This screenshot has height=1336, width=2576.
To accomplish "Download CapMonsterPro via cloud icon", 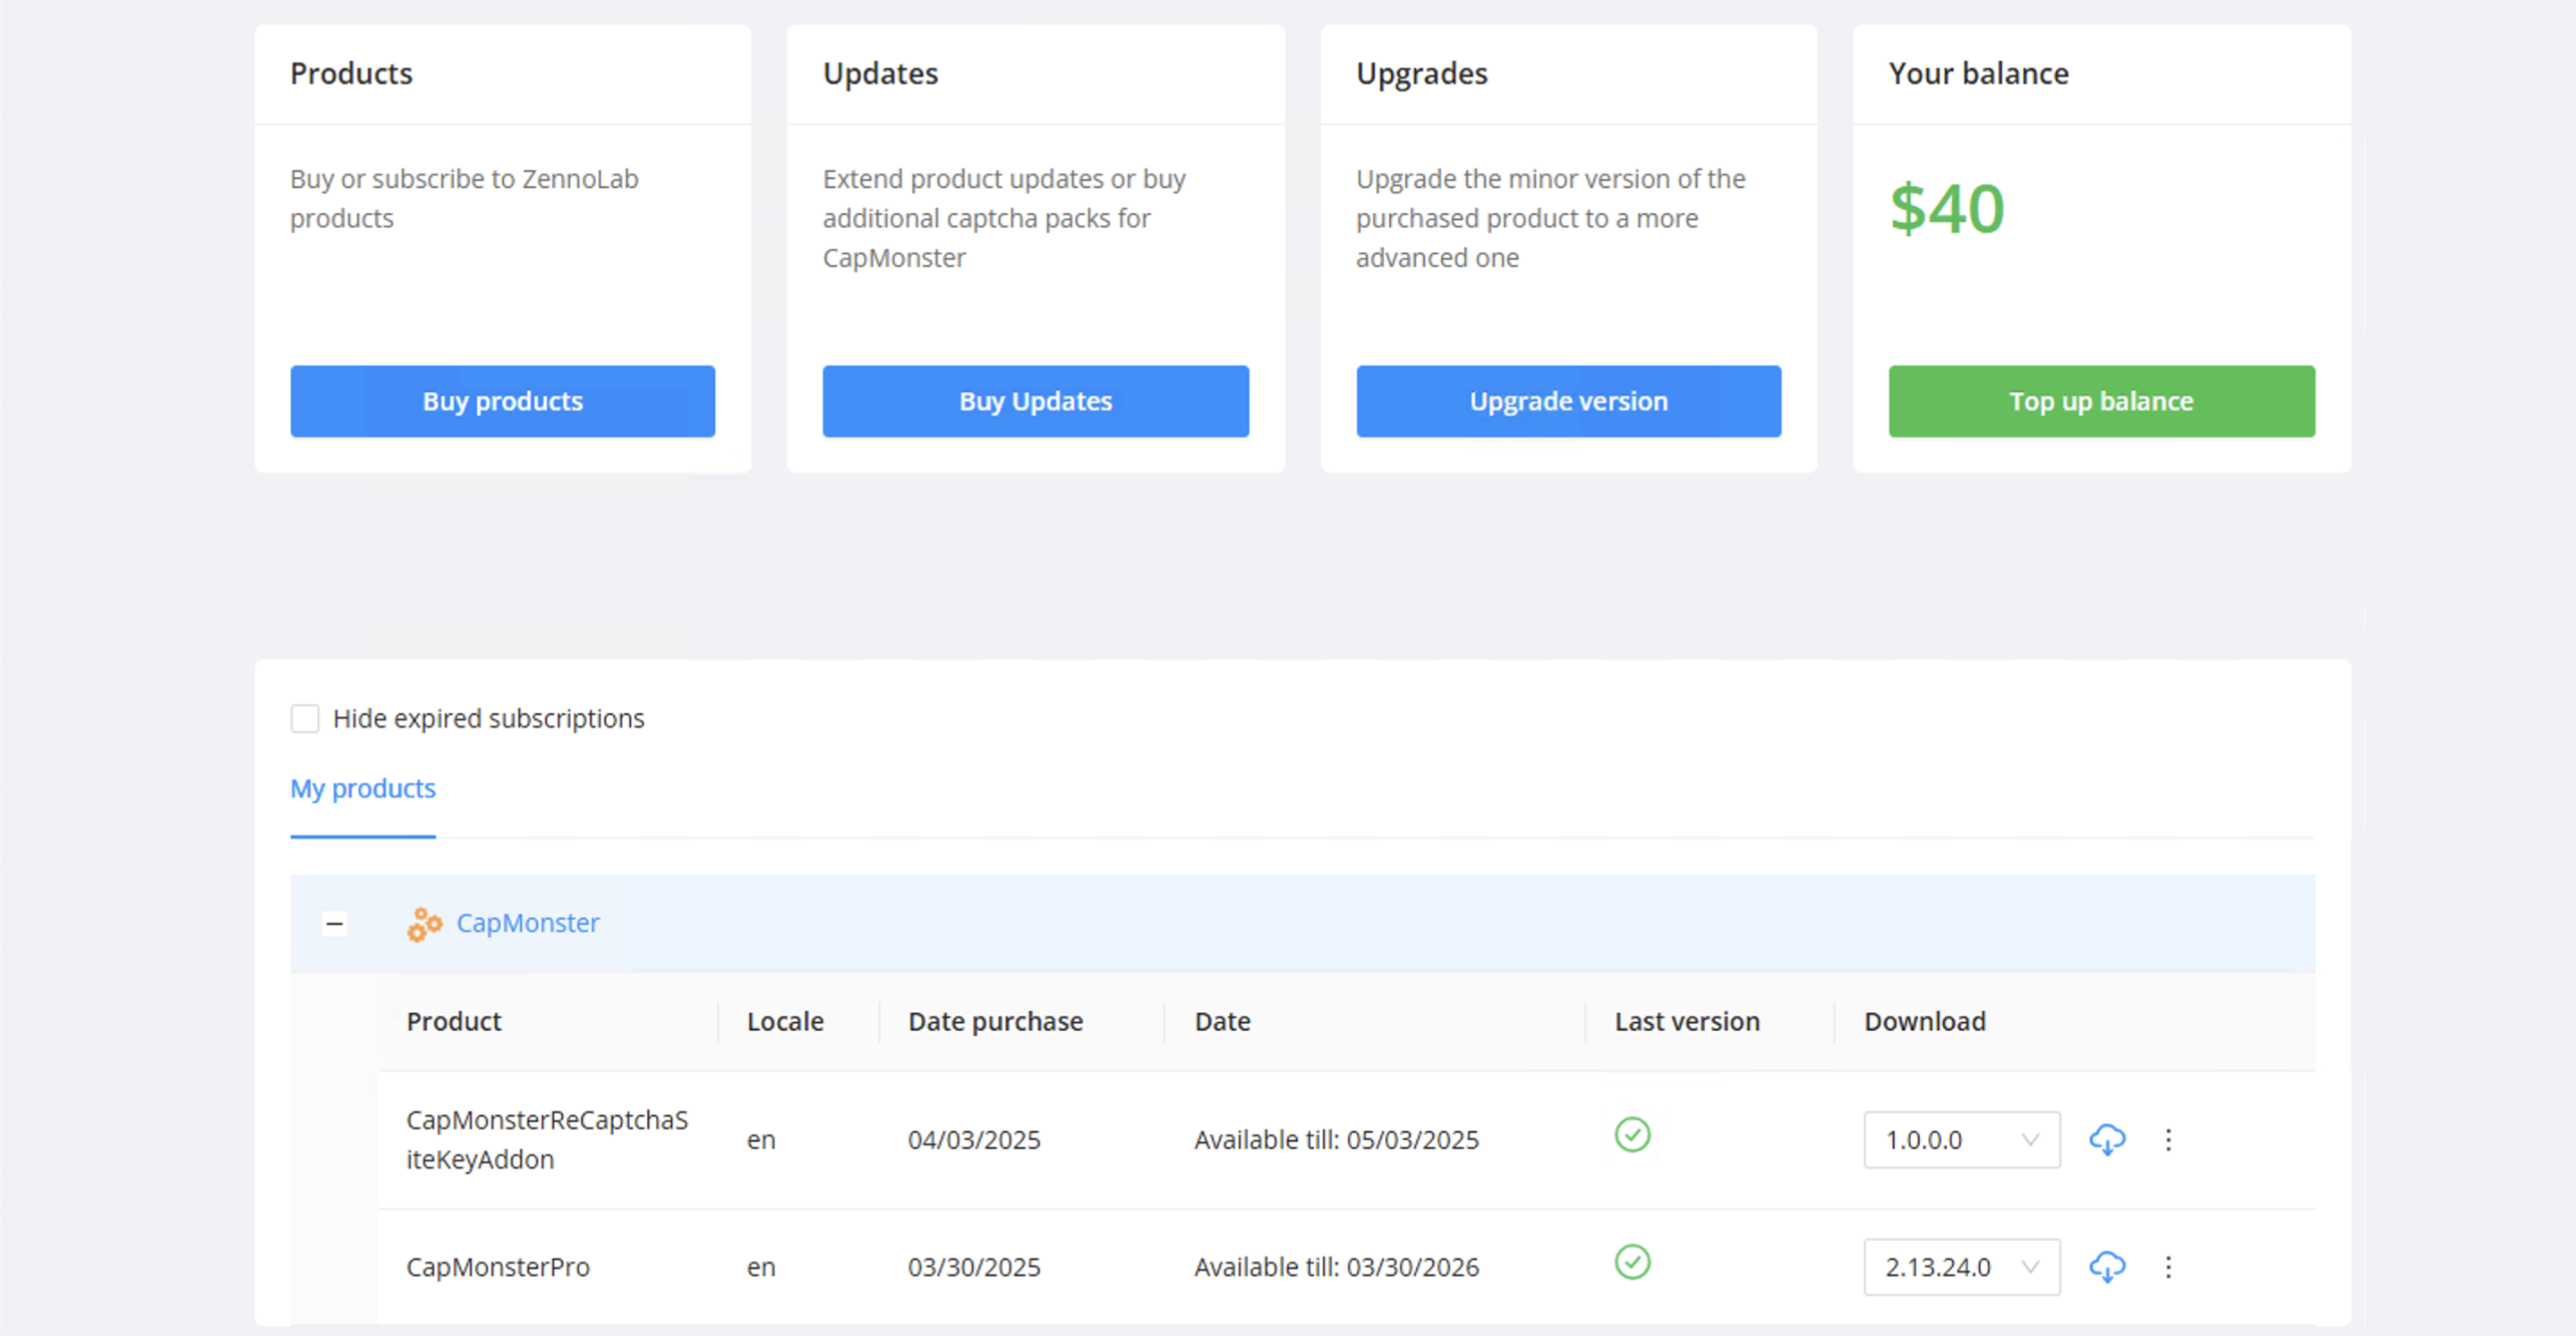I will click(2107, 1267).
